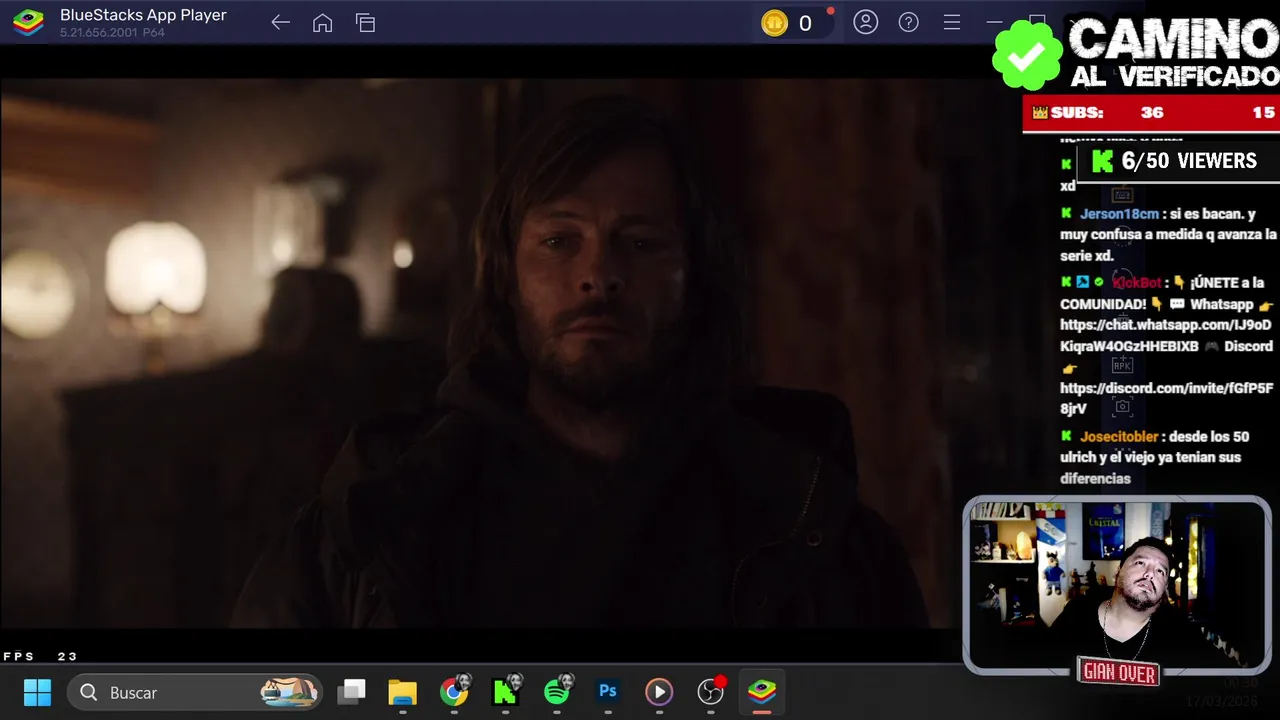The image size is (1280, 720).
Task: Open the BlueStacks home screen icon
Action: (322, 23)
